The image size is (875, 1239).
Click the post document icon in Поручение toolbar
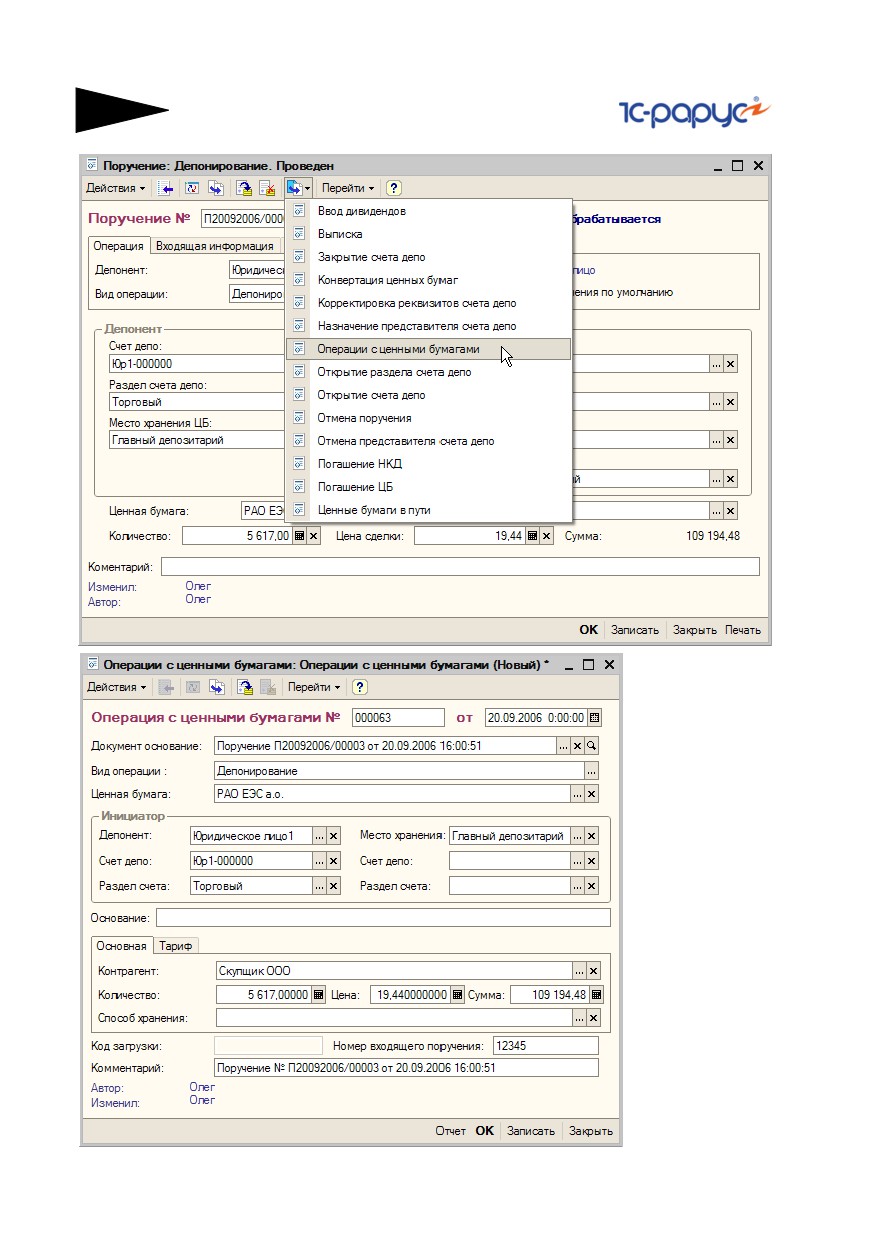244,188
